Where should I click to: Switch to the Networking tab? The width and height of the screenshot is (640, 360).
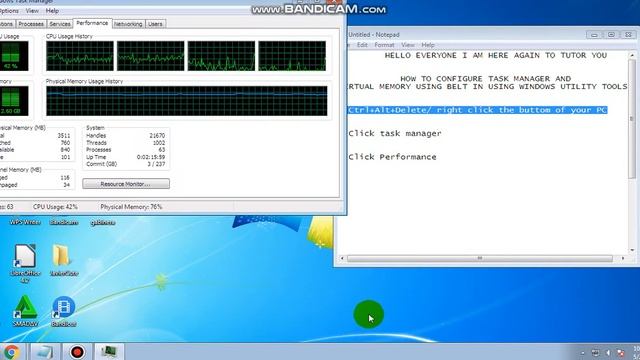128,24
